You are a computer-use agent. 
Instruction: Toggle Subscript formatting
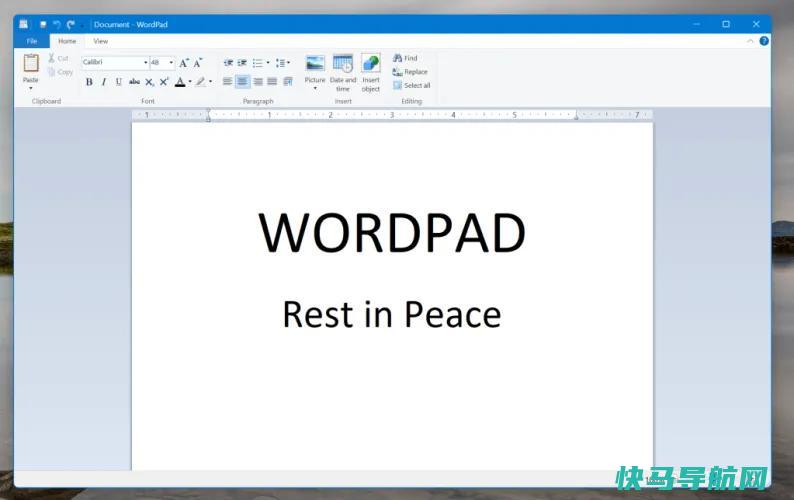149,82
